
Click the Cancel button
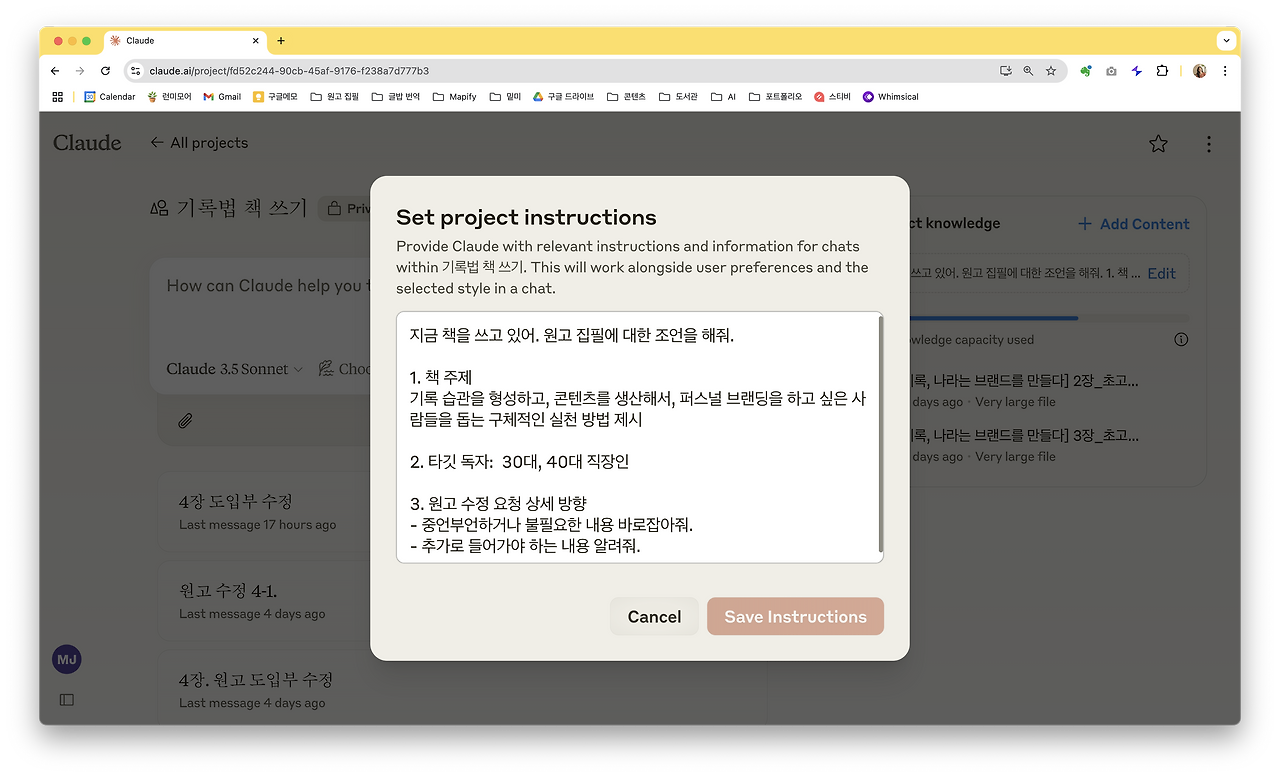click(x=654, y=616)
